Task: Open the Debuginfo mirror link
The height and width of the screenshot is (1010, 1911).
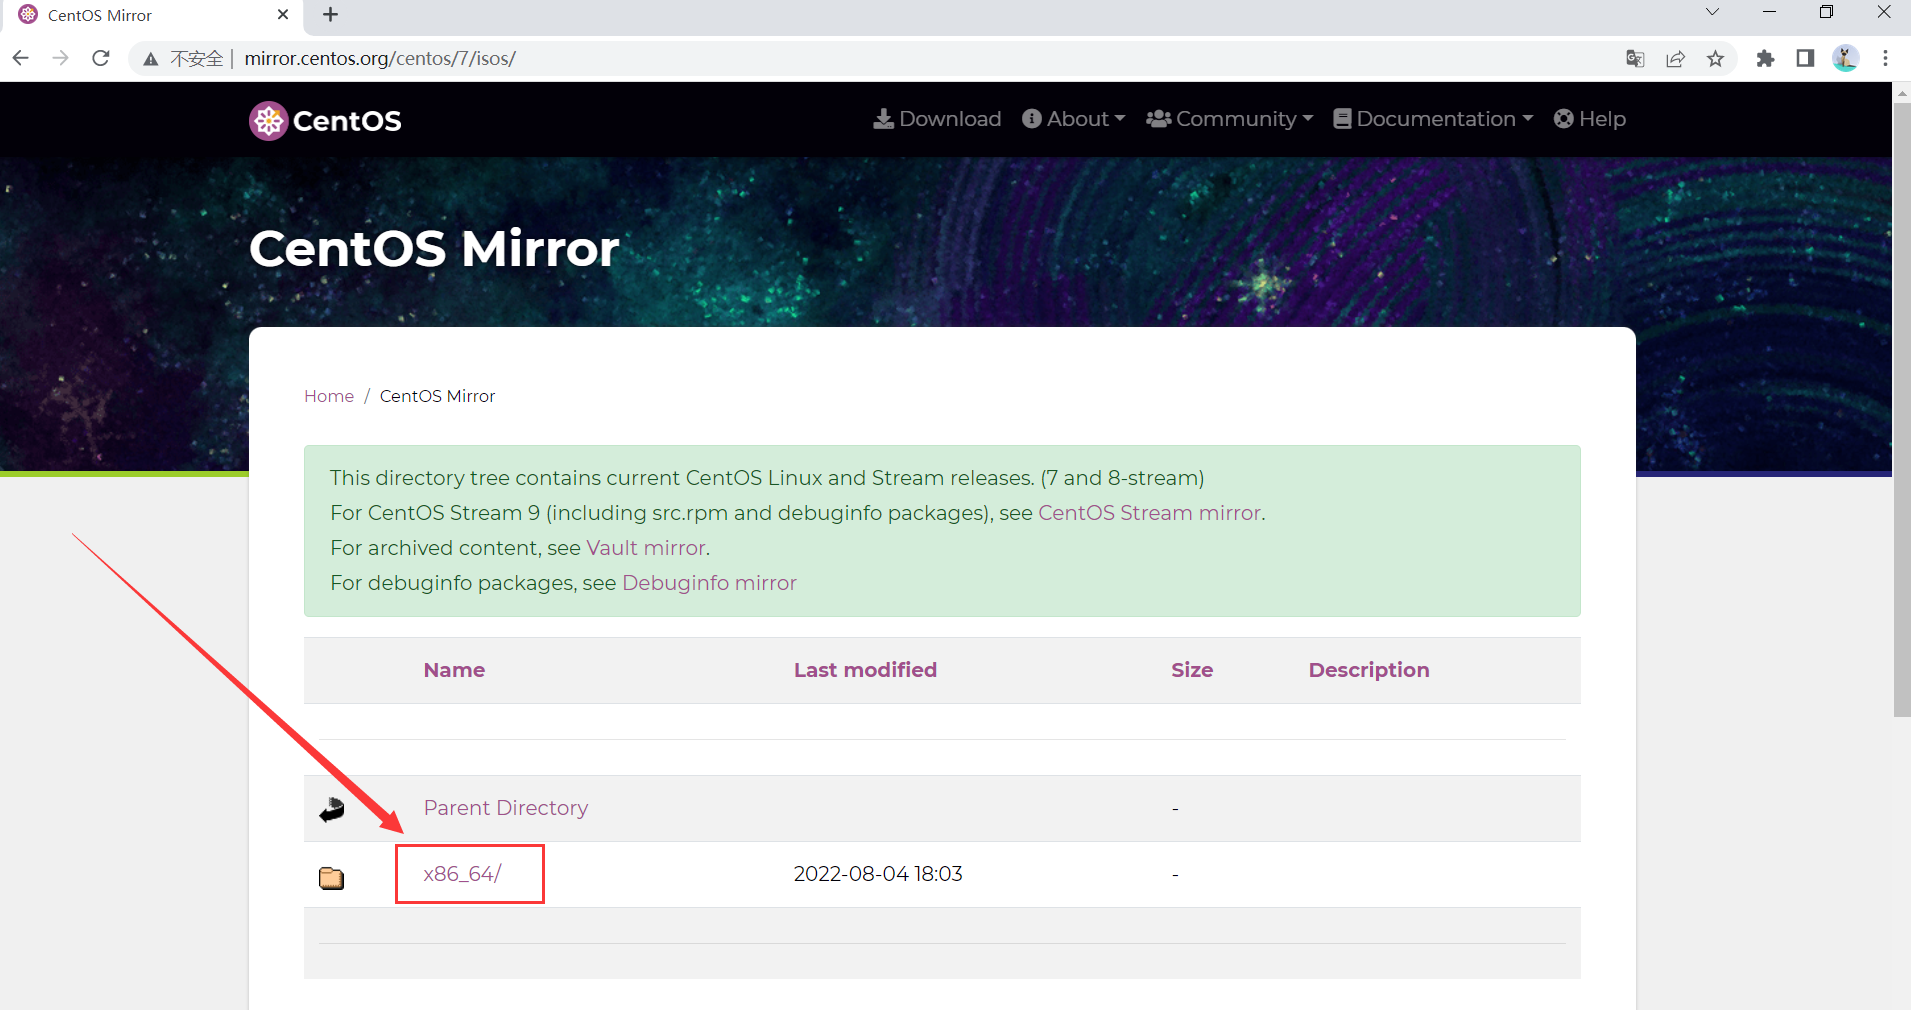Action: pos(709,583)
